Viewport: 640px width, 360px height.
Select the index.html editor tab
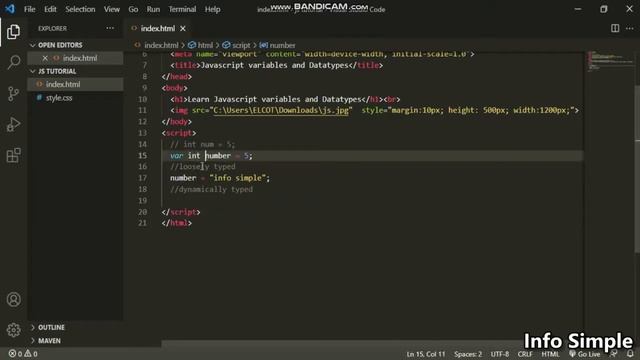point(158,28)
